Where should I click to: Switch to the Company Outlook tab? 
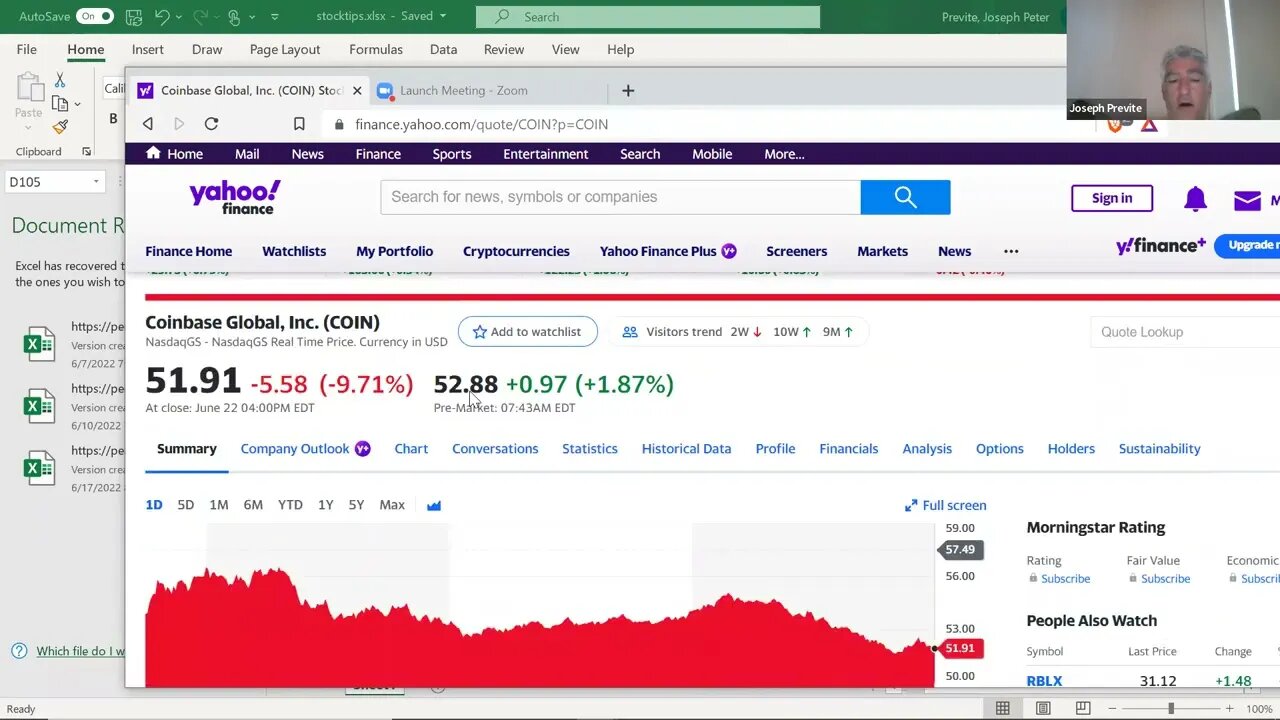pyautogui.click(x=305, y=448)
